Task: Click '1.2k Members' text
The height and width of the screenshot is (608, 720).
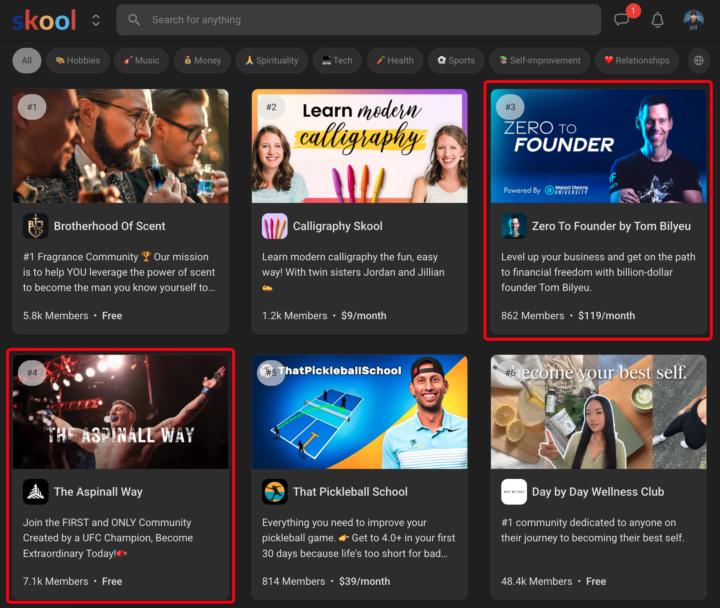Action: point(294,316)
